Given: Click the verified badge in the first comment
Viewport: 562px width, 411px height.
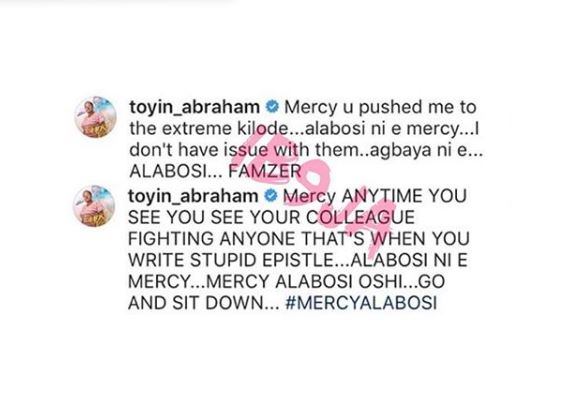Looking at the screenshot, I should [x=272, y=107].
